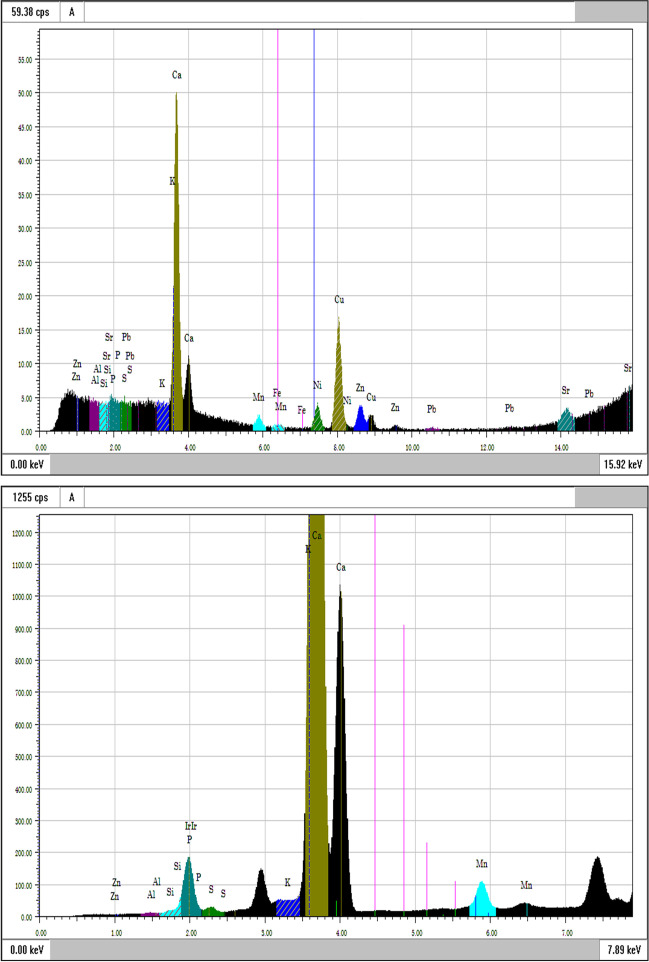This screenshot has width=649, height=962.
Task: Click the horizontal energy scrollbar under the lower spectrum
Action: (326, 950)
